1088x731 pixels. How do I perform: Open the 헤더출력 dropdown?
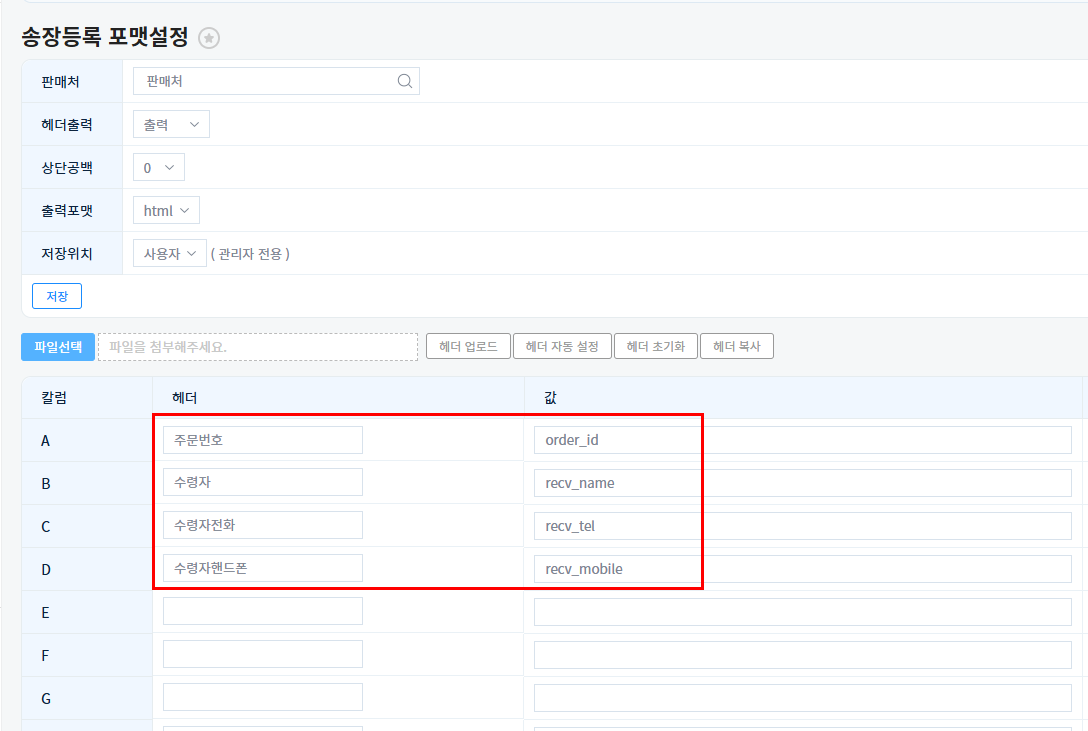(171, 124)
